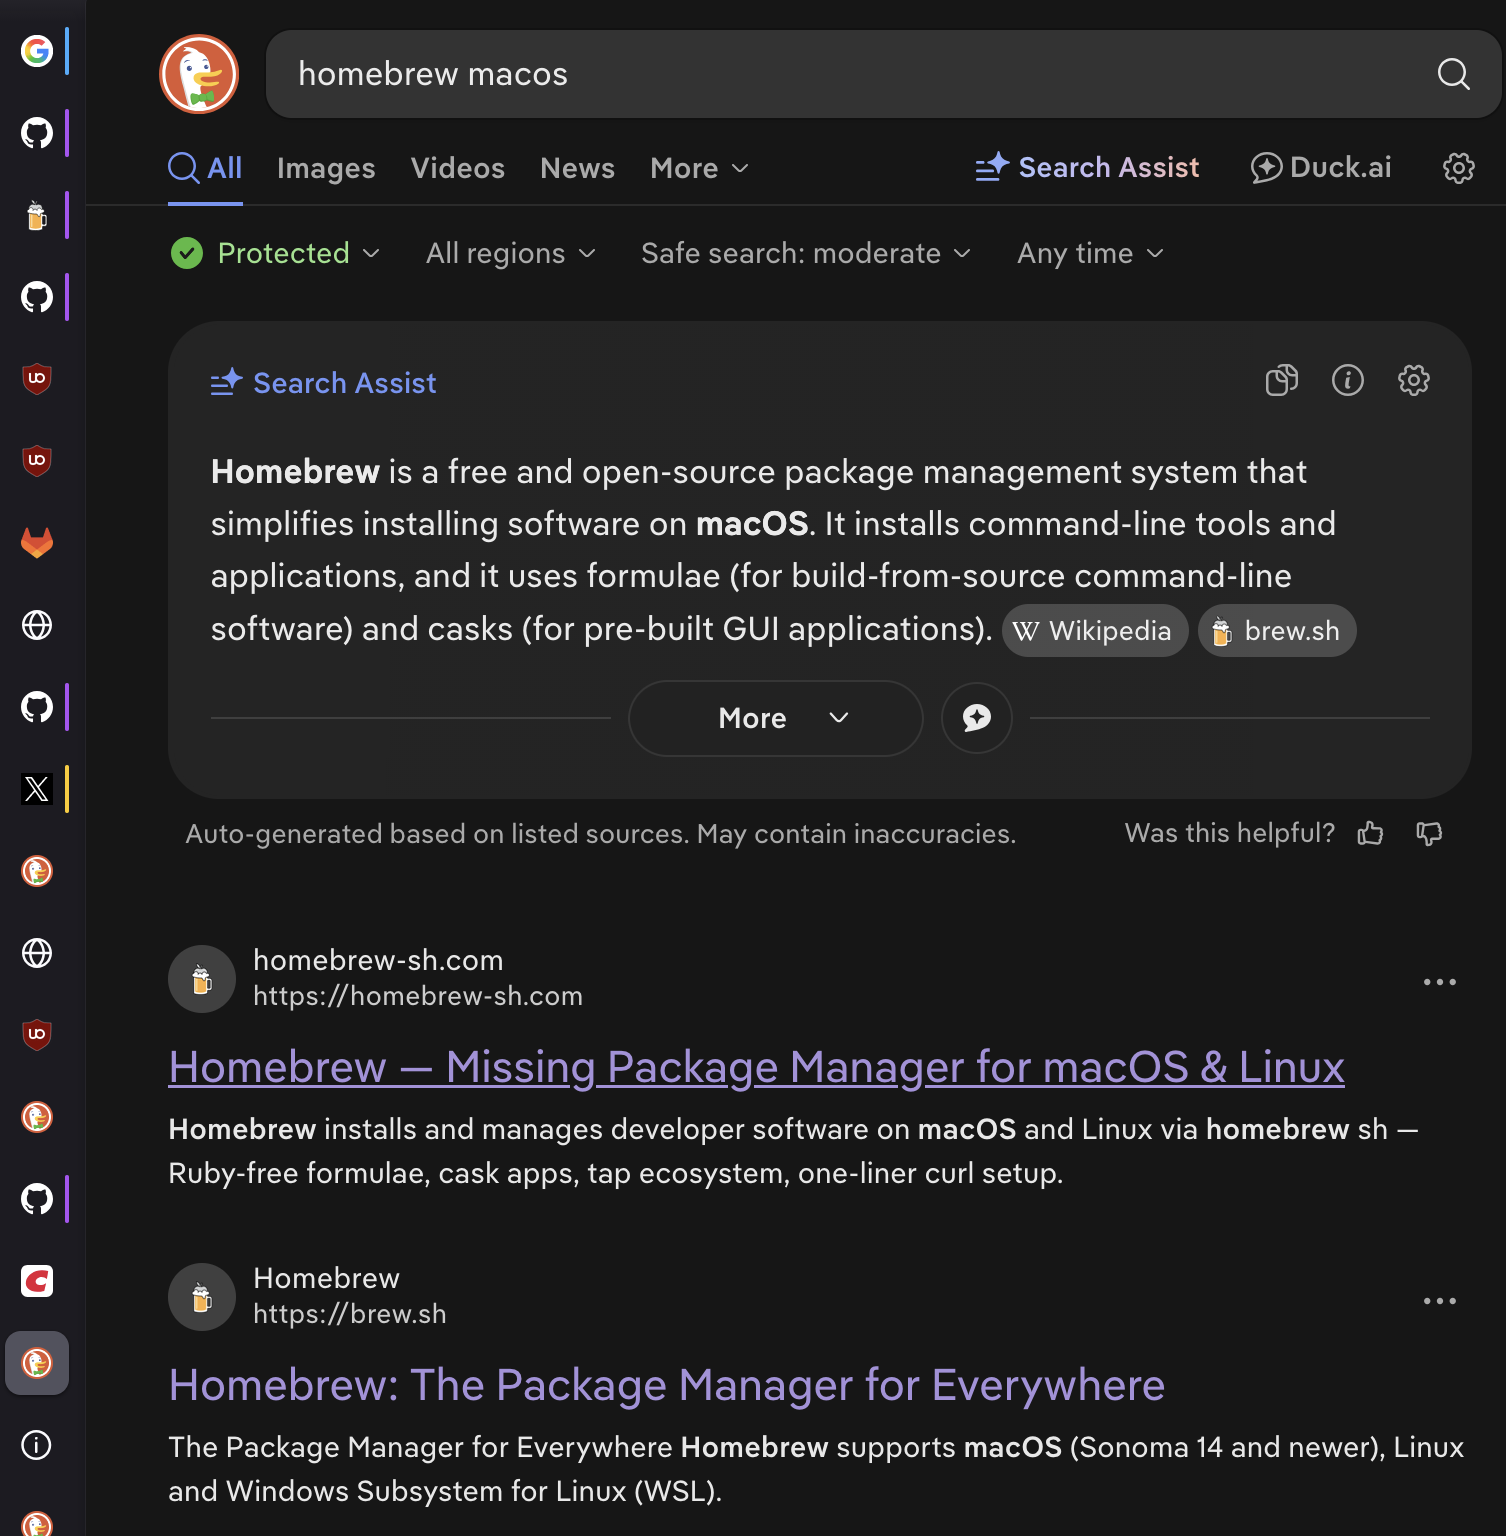Open the brew.sh source chip
Viewport: 1506px width, 1536px height.
[1277, 631]
